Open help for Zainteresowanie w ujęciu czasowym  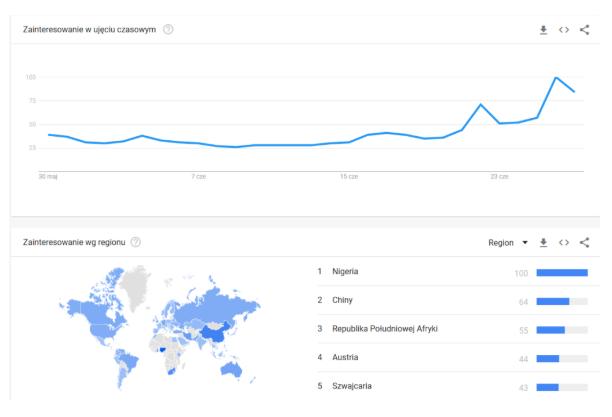[x=168, y=29]
